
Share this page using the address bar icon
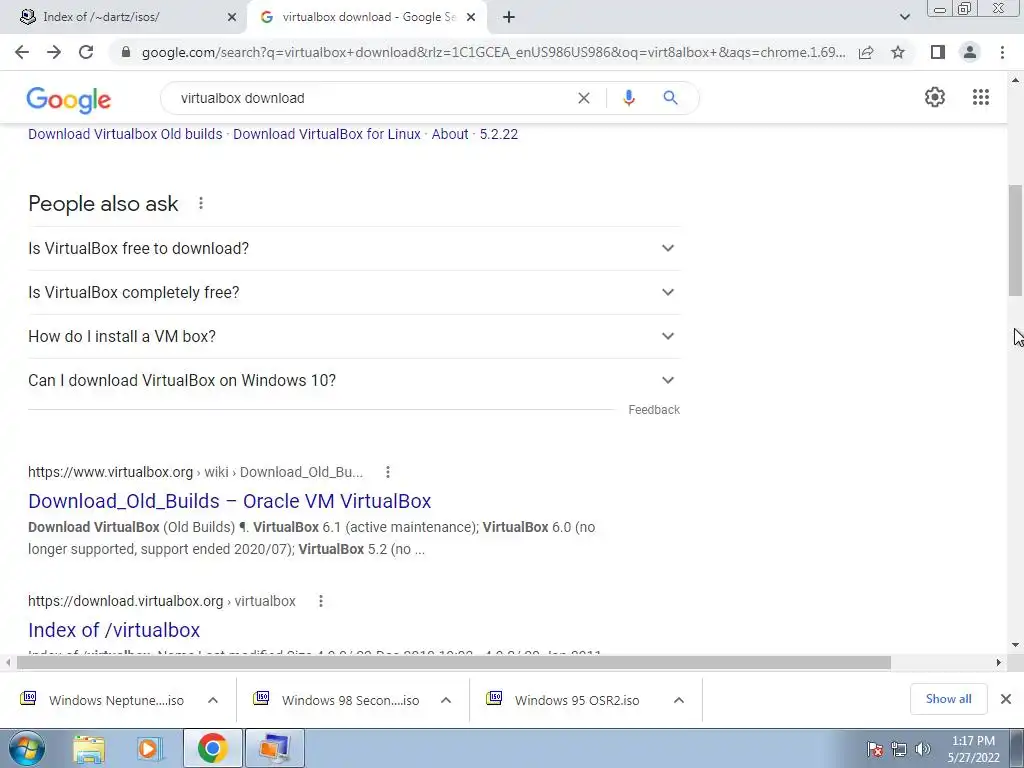click(866, 52)
